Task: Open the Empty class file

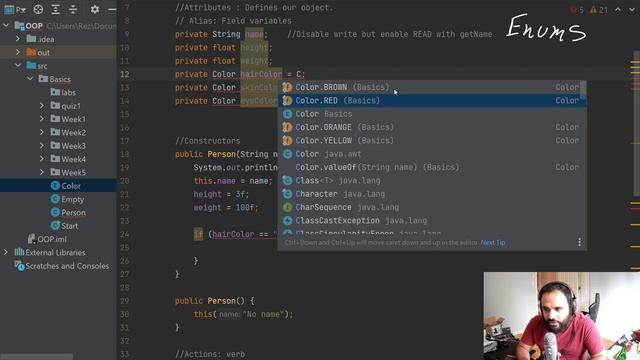Action: point(67,199)
